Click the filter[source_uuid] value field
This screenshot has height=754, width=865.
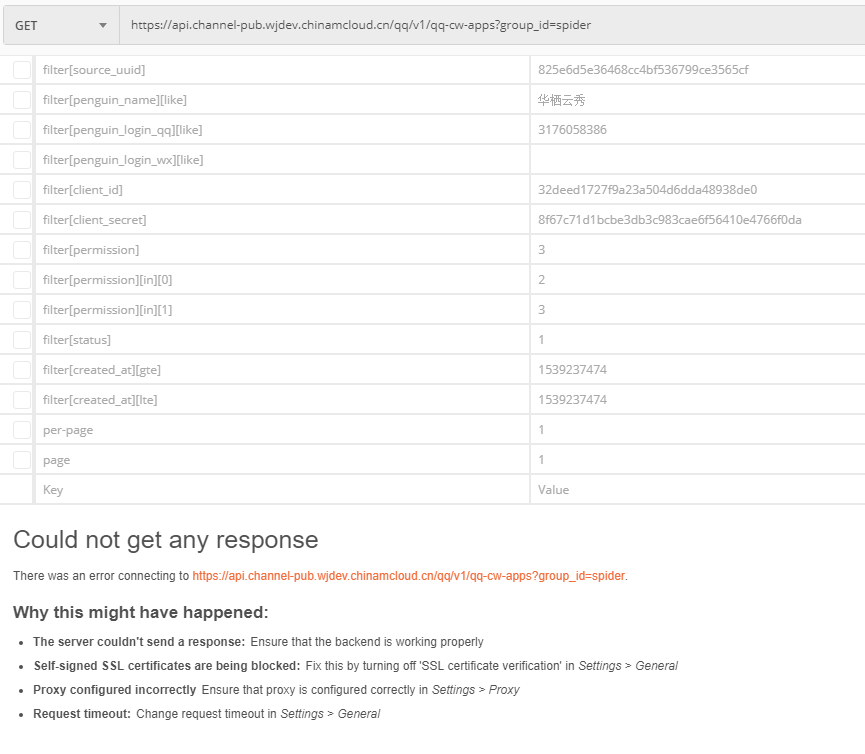[x=696, y=70]
